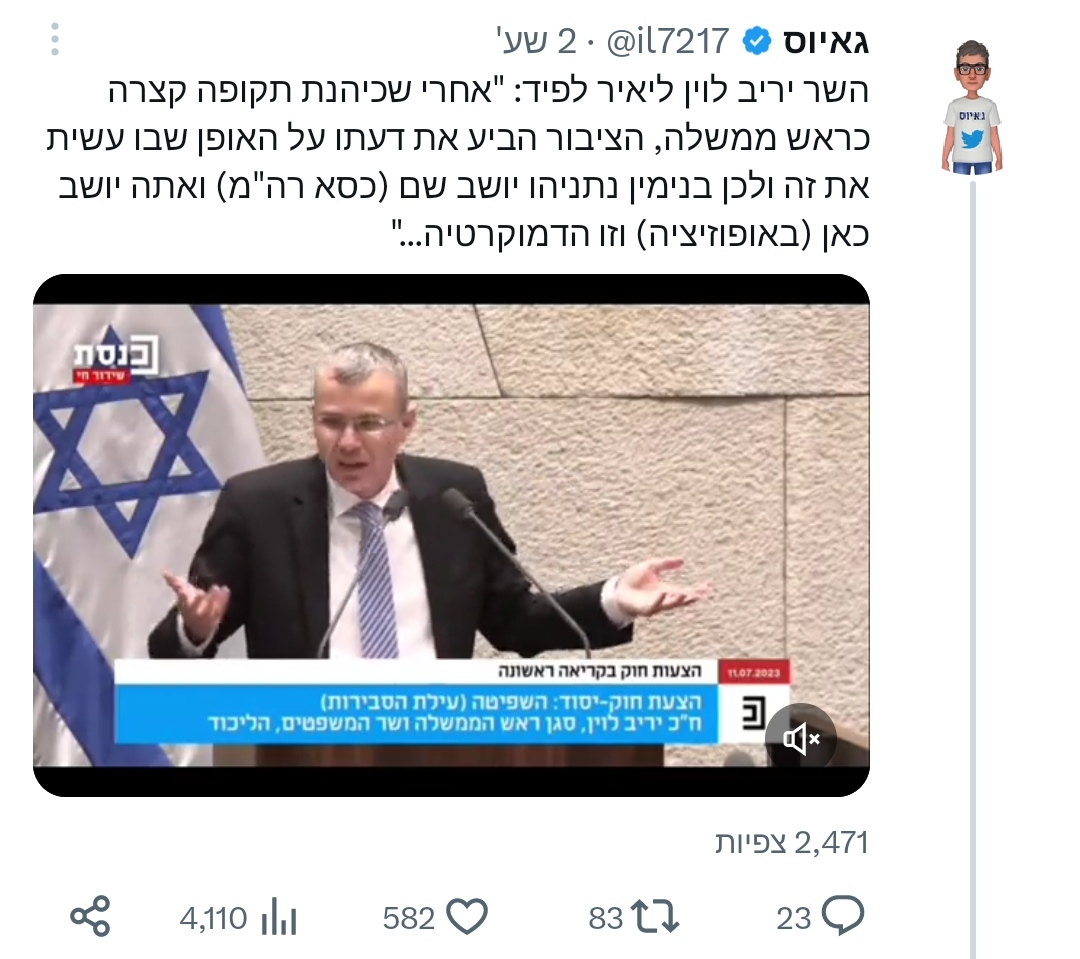1080x959 pixels.
Task: Click the @il7217 username handle
Action: (x=667, y=41)
